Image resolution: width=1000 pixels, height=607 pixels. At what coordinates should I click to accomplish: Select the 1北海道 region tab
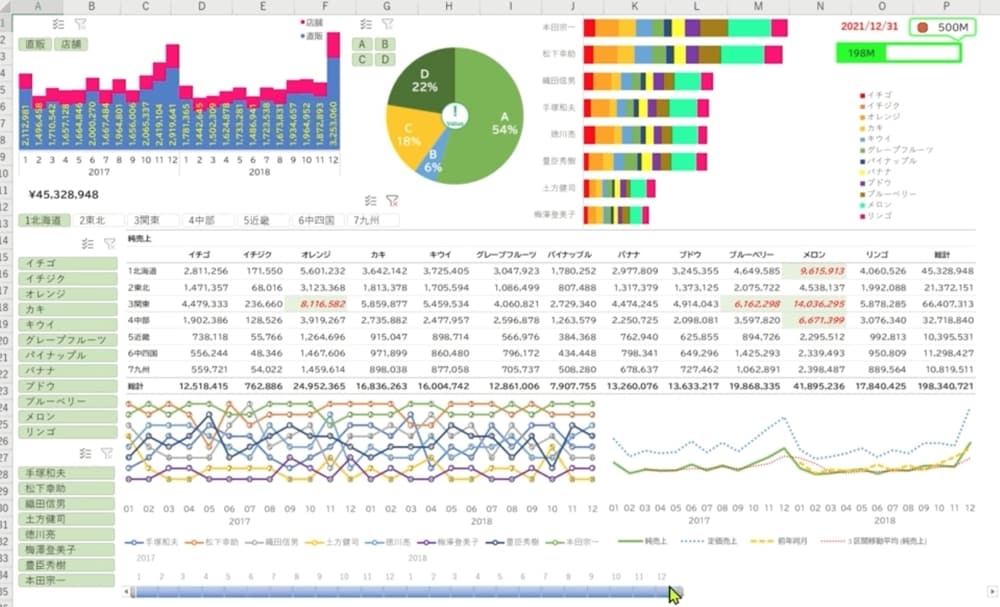point(43,221)
